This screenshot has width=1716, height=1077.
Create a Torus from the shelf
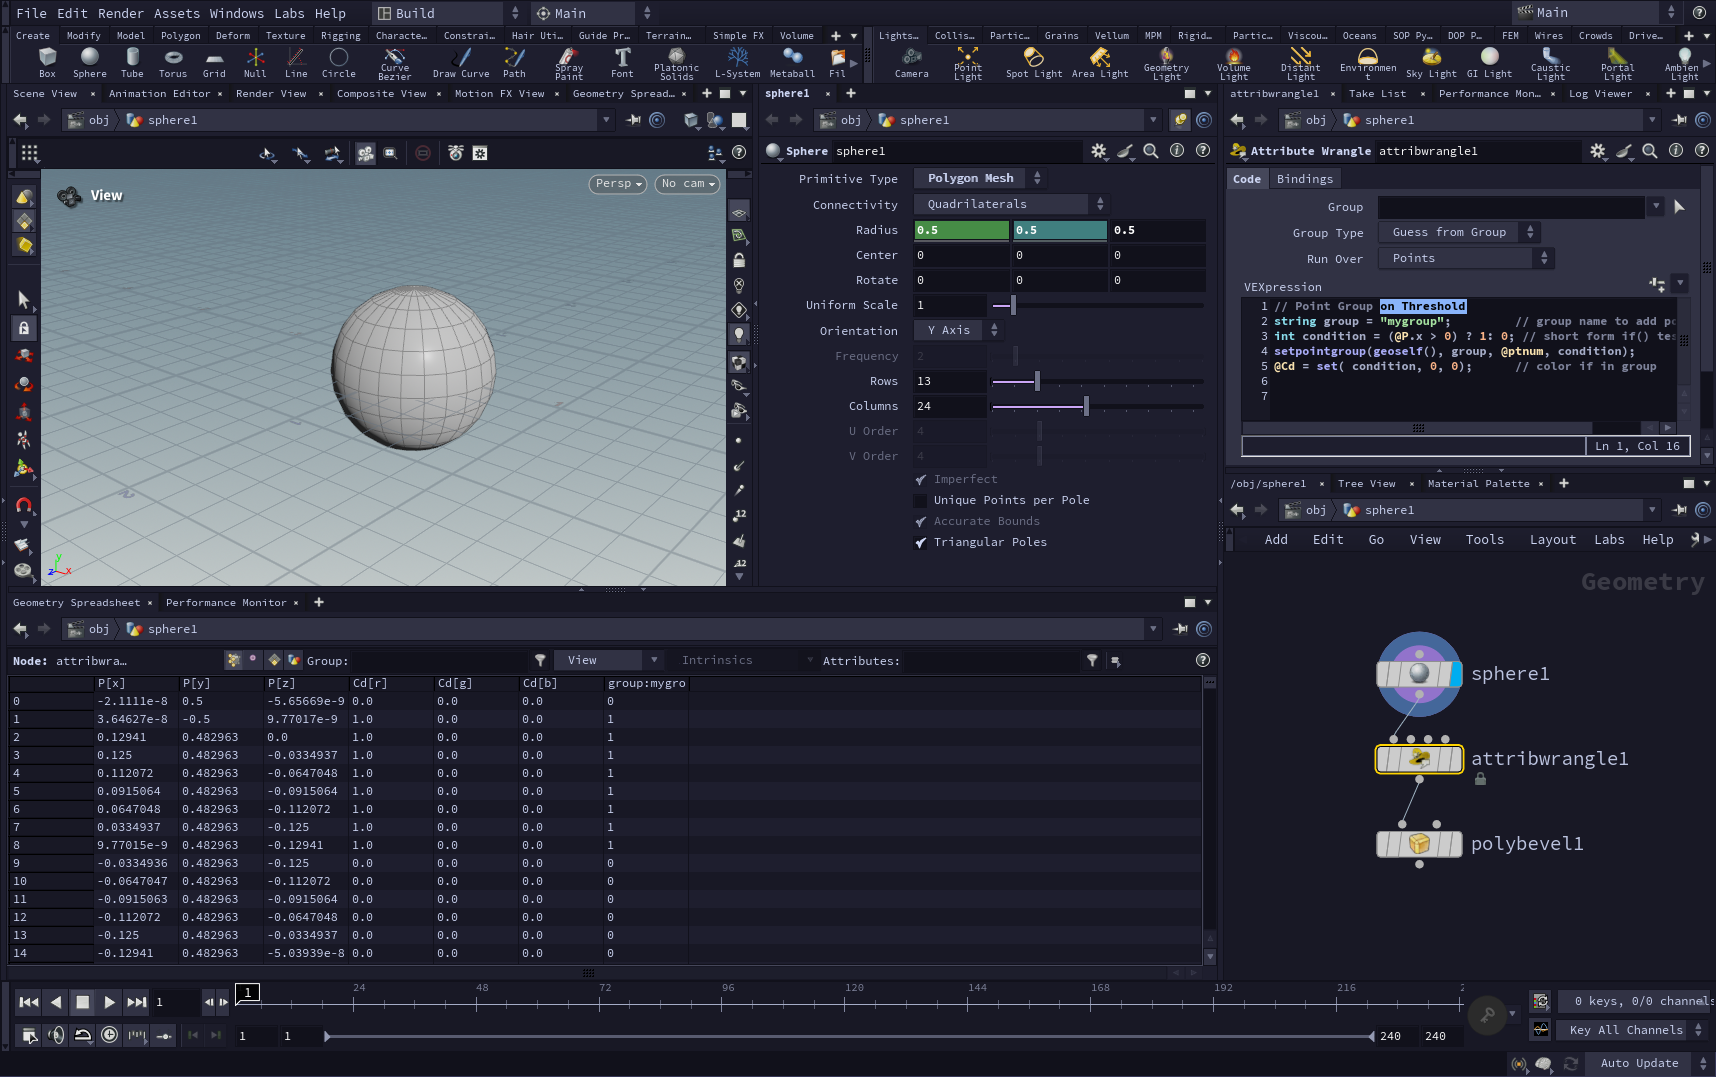pyautogui.click(x=173, y=62)
